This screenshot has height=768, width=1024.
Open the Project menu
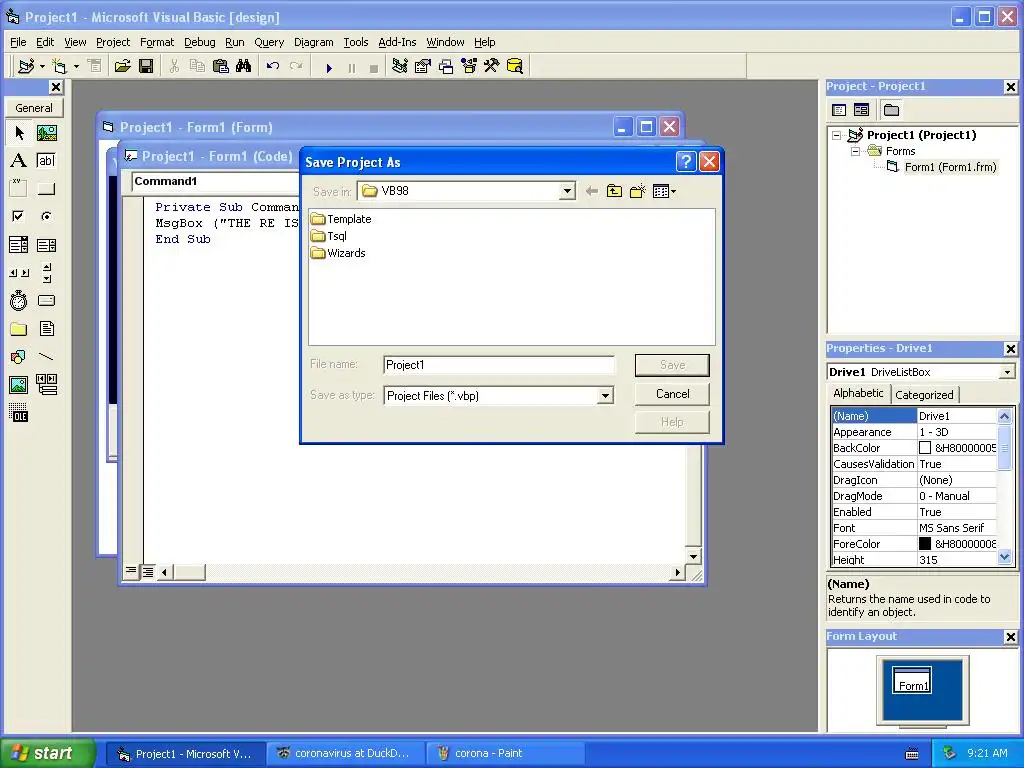click(x=113, y=42)
